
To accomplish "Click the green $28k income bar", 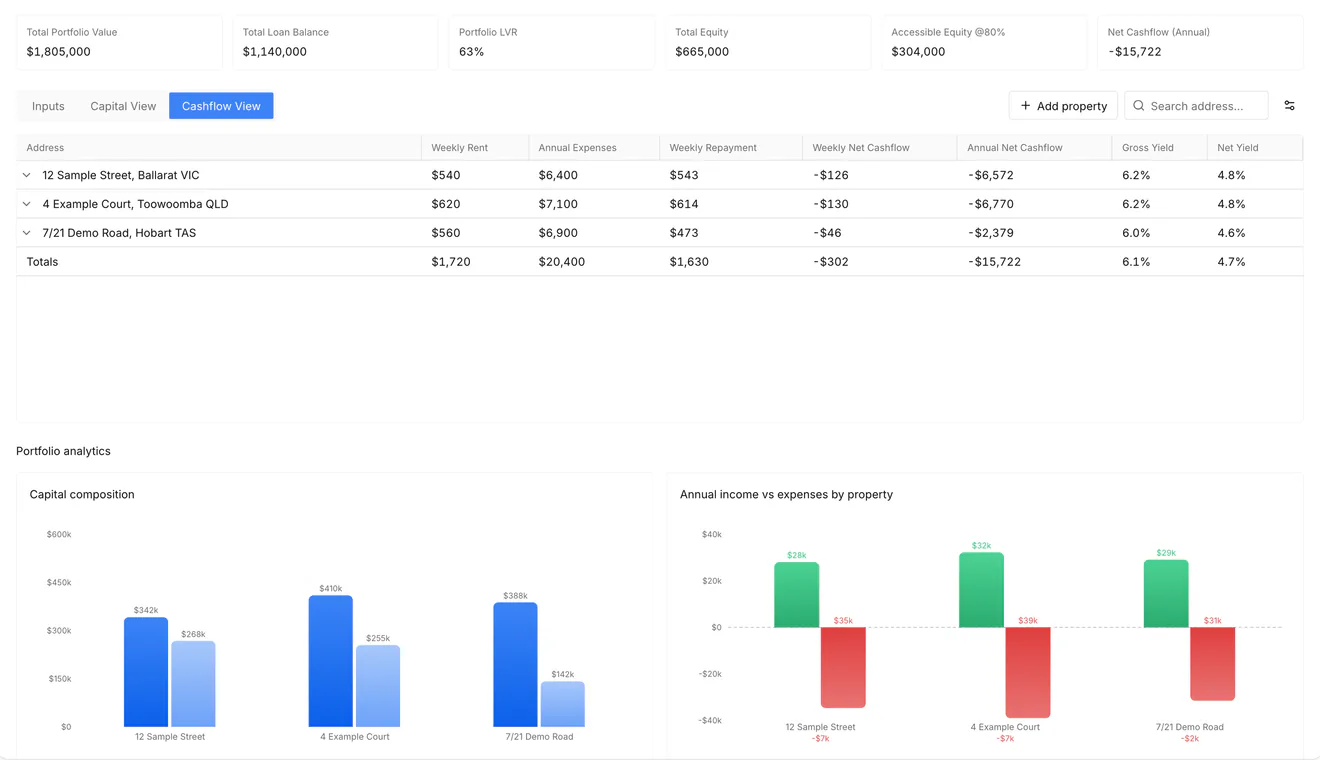I will [796, 595].
